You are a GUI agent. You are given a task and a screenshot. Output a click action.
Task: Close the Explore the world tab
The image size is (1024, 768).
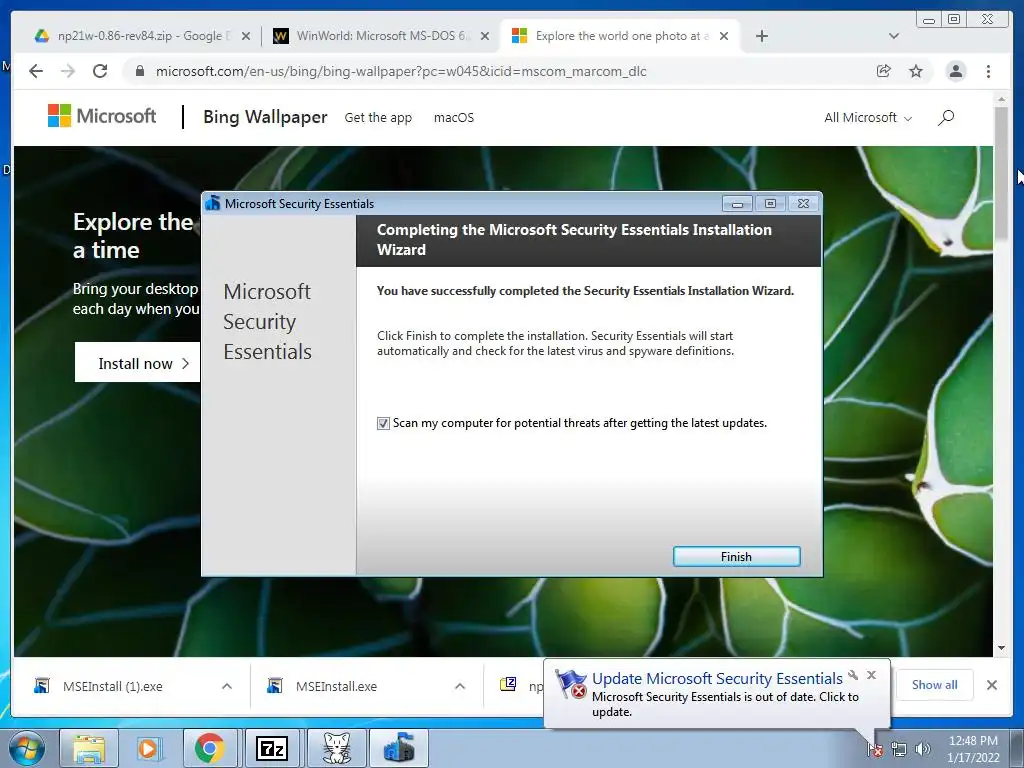(724, 36)
